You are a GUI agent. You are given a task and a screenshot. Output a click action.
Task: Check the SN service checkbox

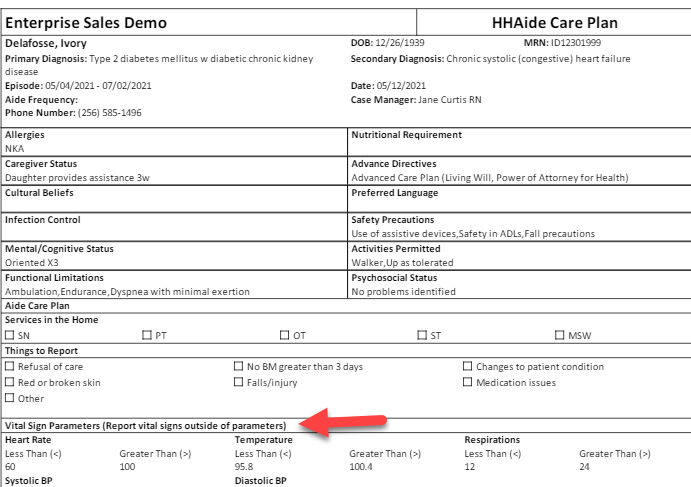click(x=10, y=335)
